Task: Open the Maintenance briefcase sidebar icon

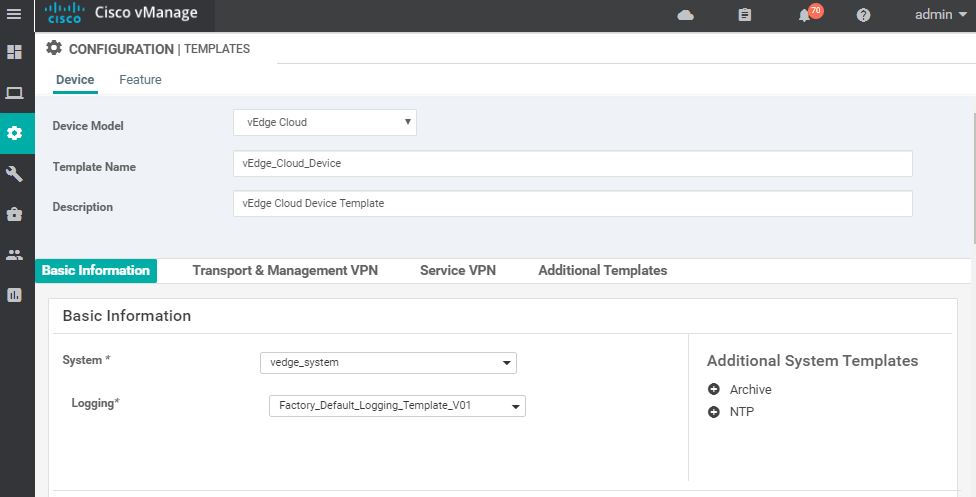Action: coord(14,214)
